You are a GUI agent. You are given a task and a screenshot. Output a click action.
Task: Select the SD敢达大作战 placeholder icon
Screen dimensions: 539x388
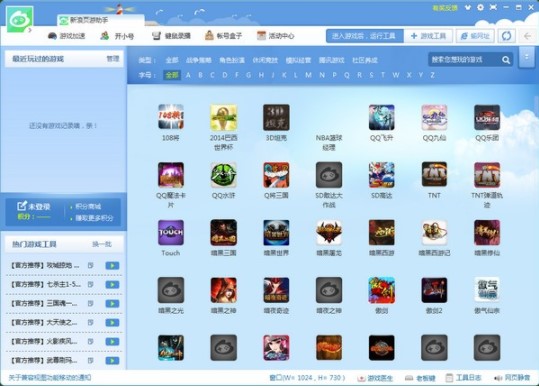[x=329, y=175]
